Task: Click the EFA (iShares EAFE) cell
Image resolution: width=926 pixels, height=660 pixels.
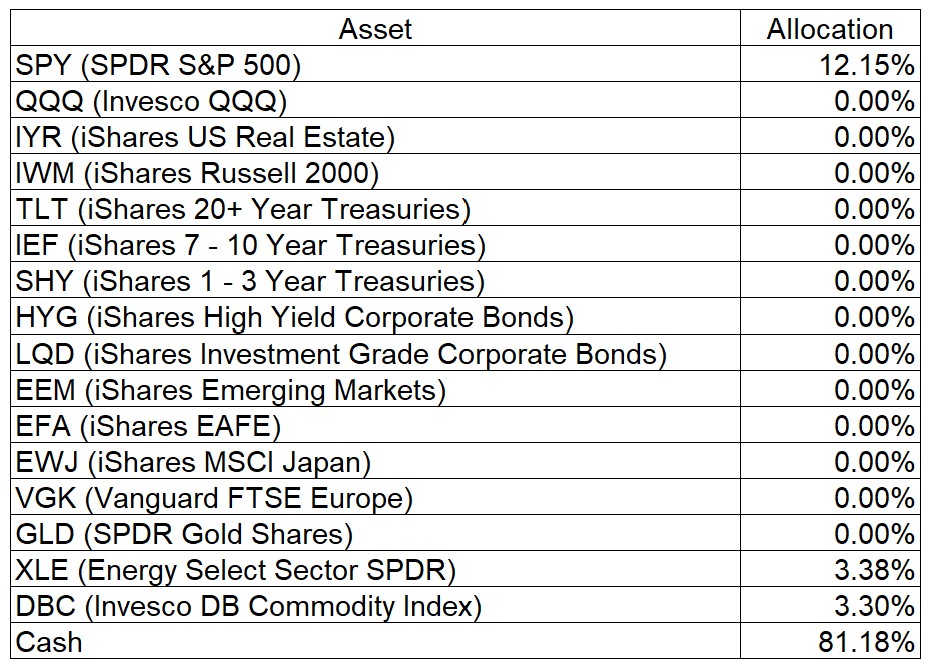Action: (148, 426)
